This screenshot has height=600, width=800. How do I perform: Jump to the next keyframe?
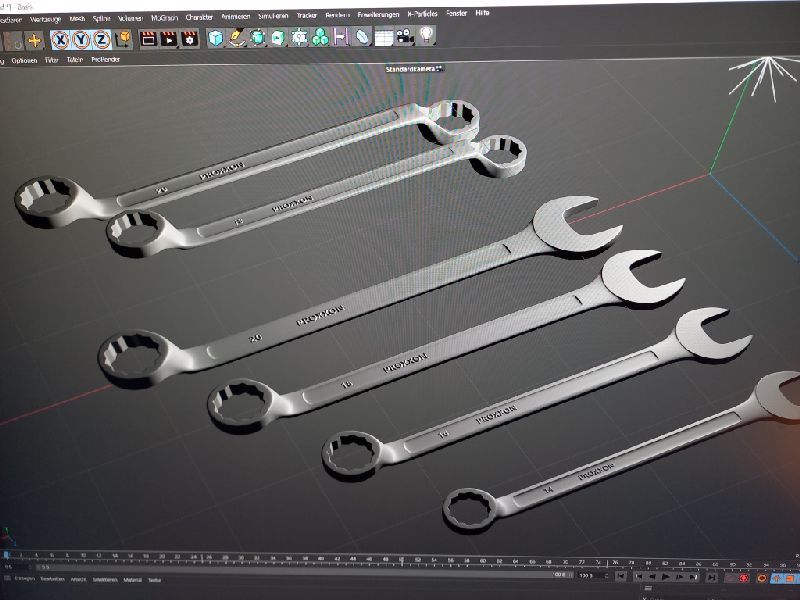(x=693, y=577)
